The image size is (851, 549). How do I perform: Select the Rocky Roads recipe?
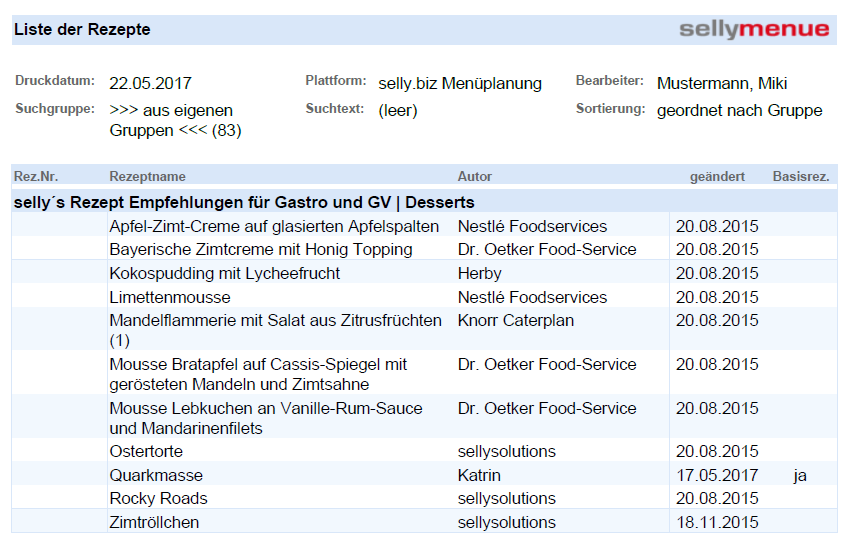coord(159,498)
